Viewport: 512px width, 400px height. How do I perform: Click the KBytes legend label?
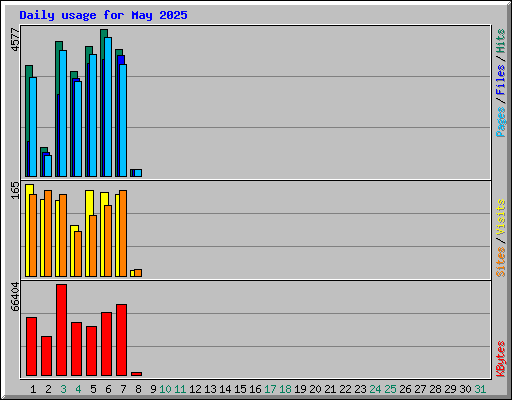[x=500, y=359]
